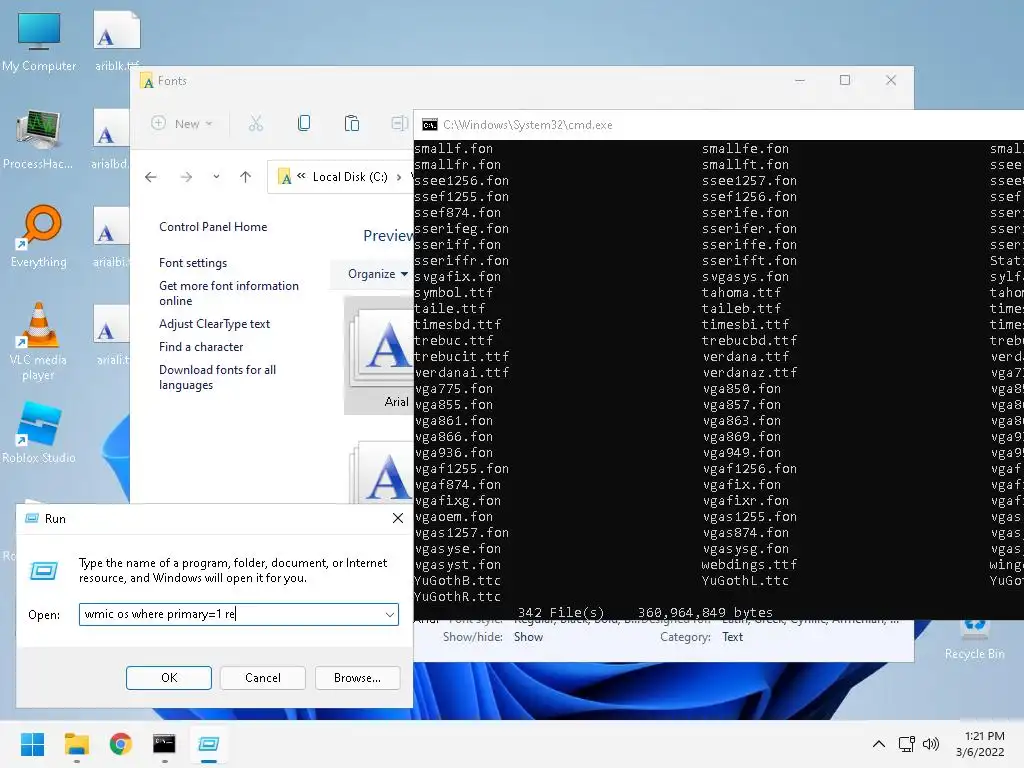1024x768 pixels.
Task: Open taskbar clock and date
Action: [980, 744]
